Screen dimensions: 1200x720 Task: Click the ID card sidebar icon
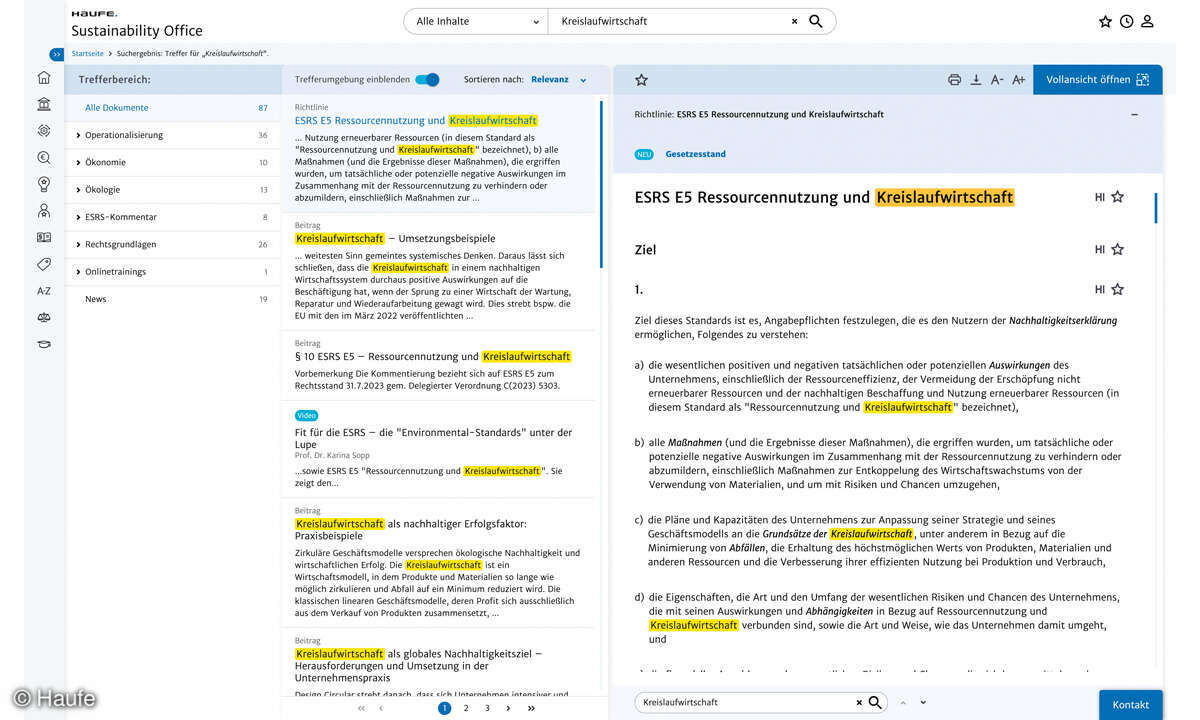click(43, 238)
